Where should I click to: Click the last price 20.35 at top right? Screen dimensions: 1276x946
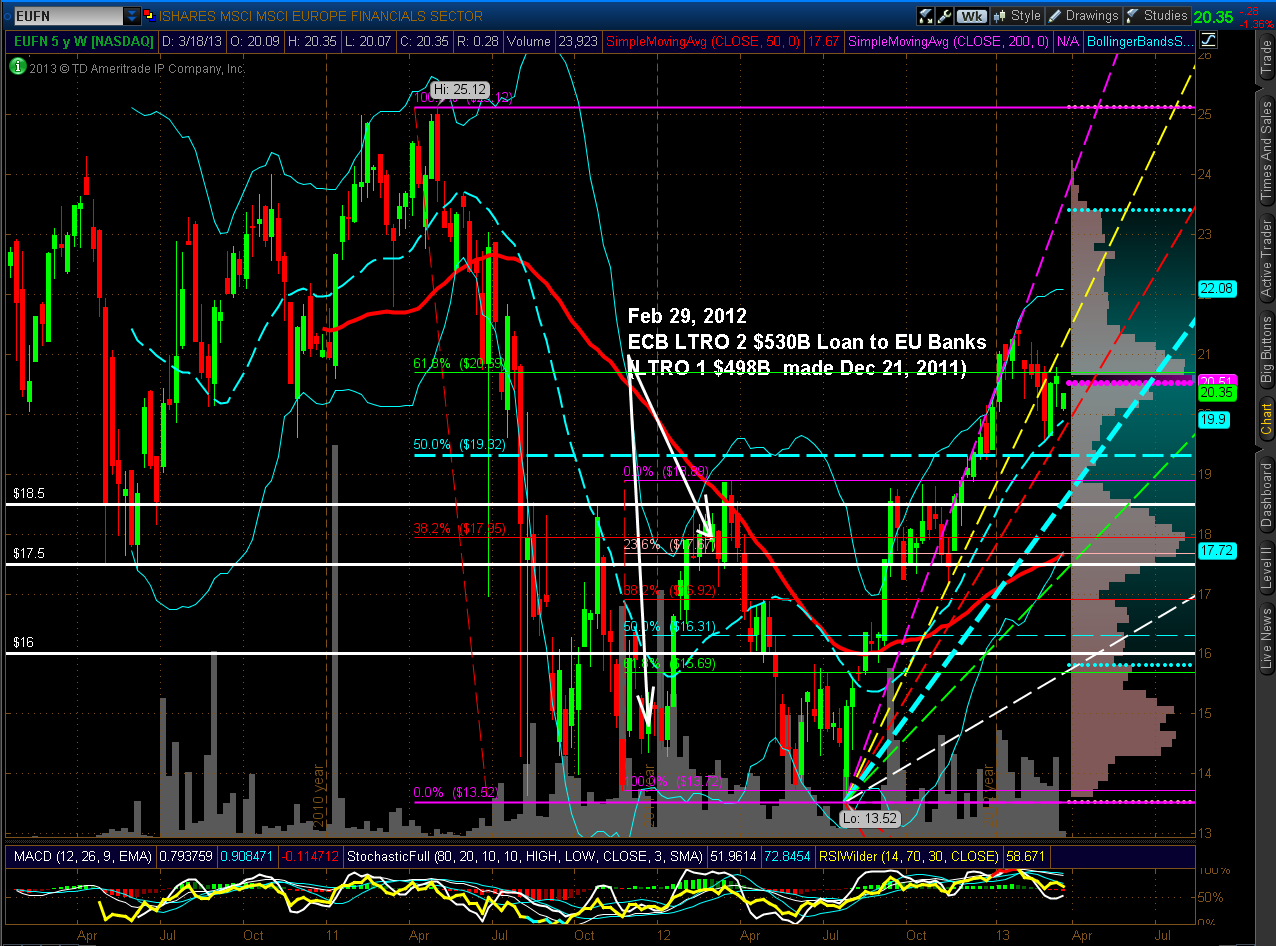1215,16
